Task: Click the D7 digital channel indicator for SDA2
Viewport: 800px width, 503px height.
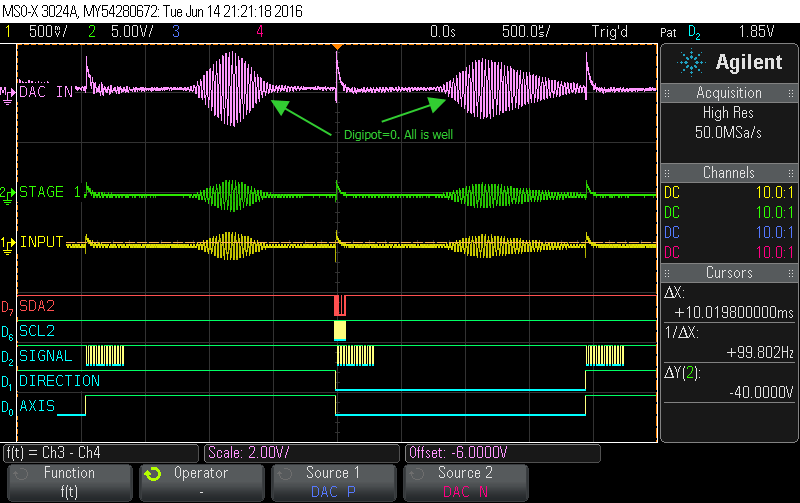Action: pos(8,304)
